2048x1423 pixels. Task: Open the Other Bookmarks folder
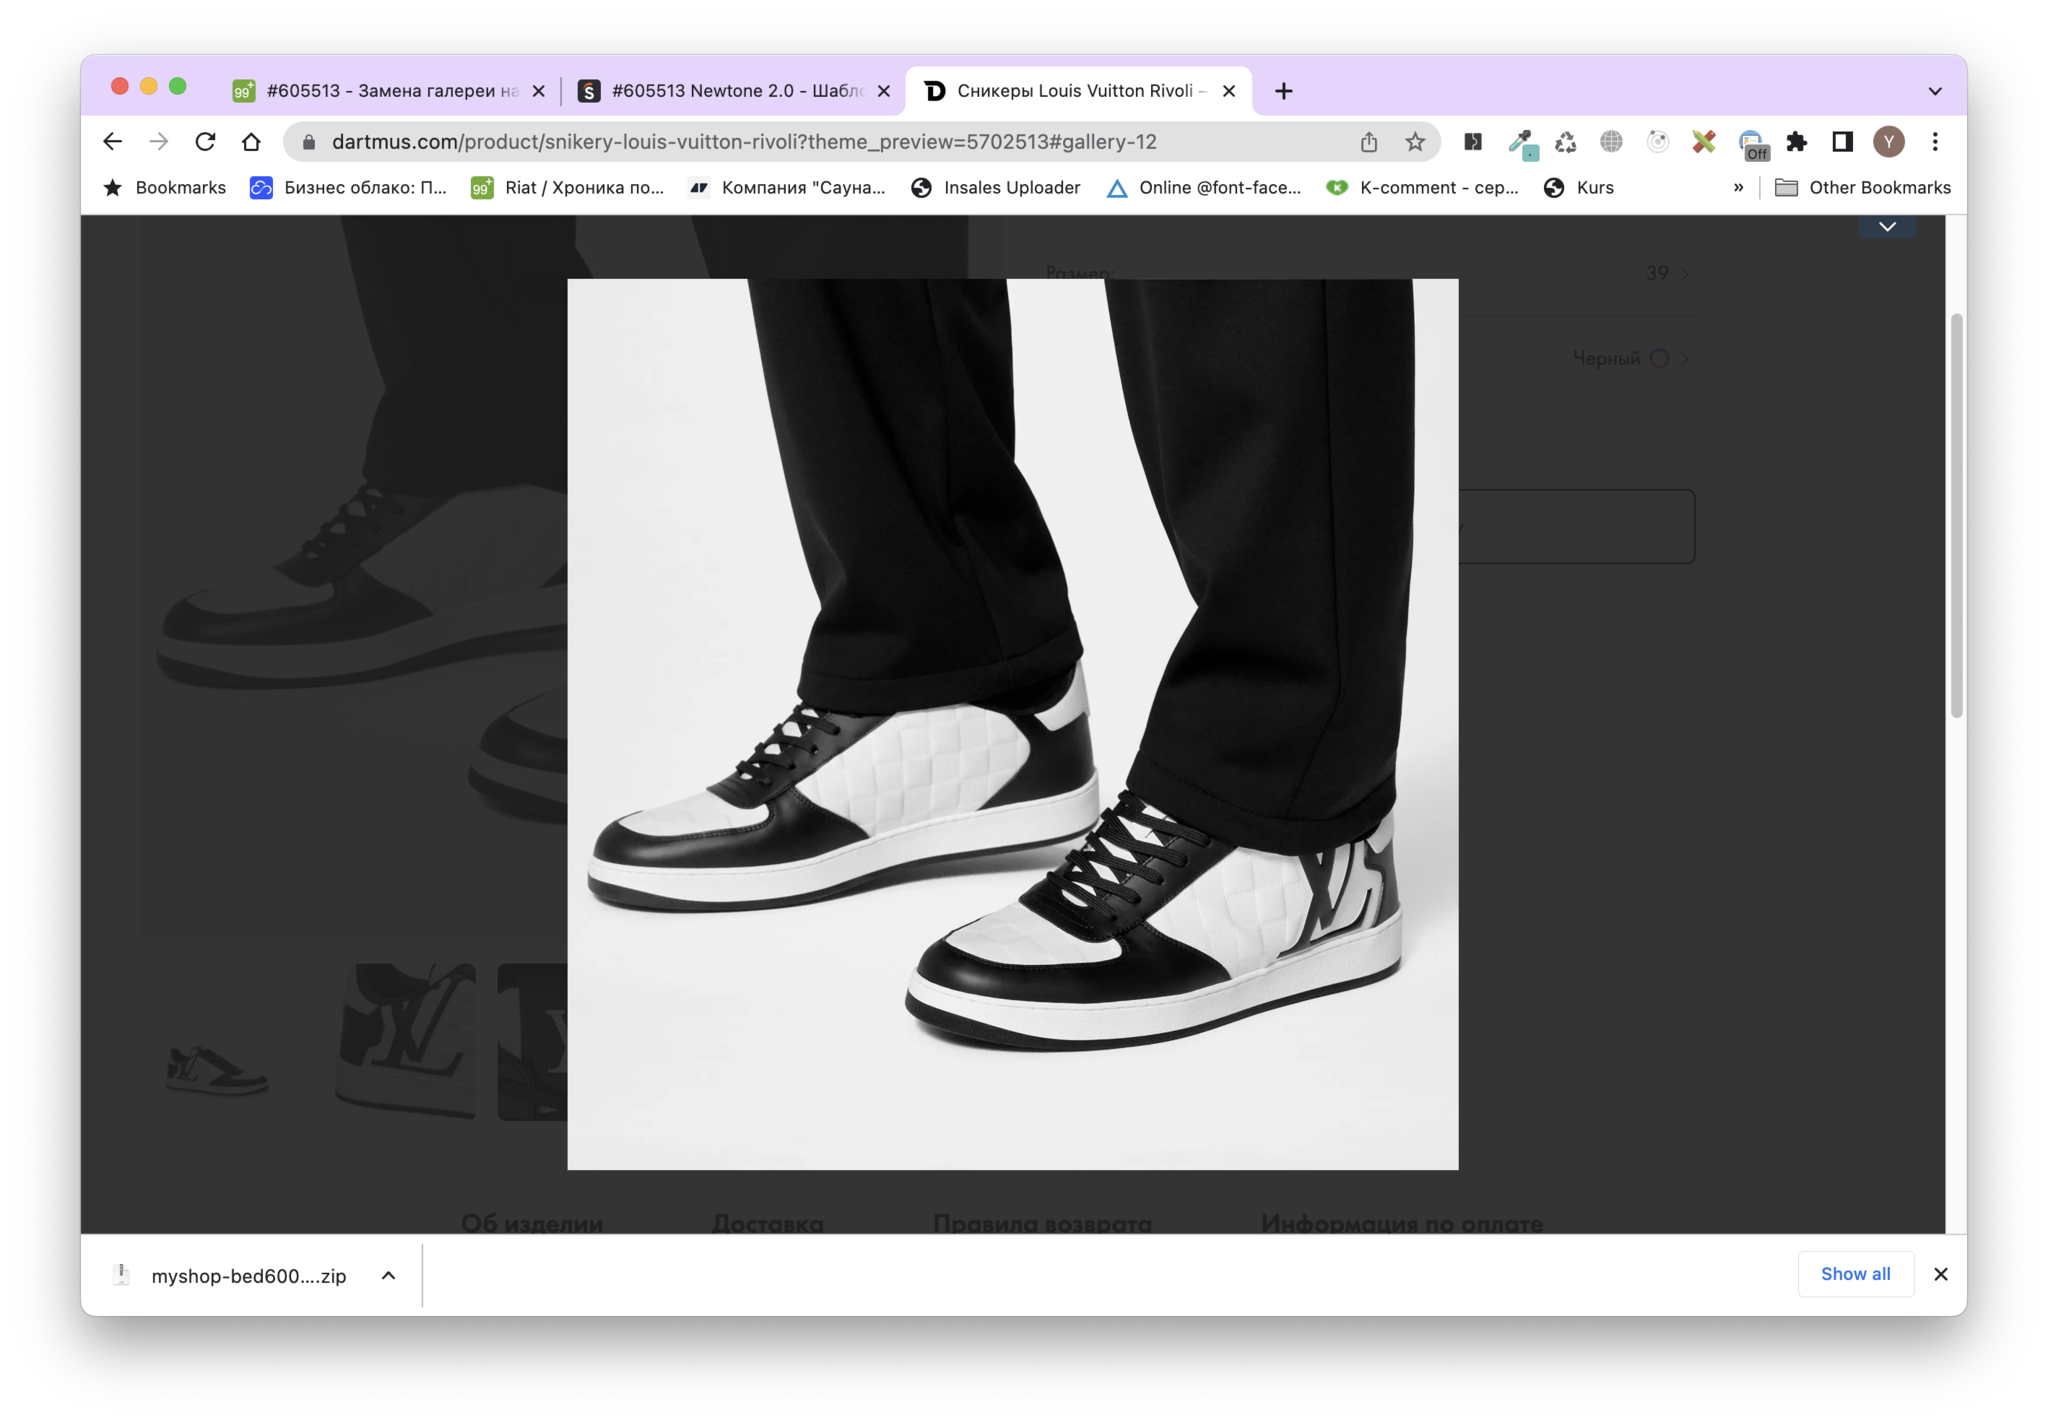1863,187
